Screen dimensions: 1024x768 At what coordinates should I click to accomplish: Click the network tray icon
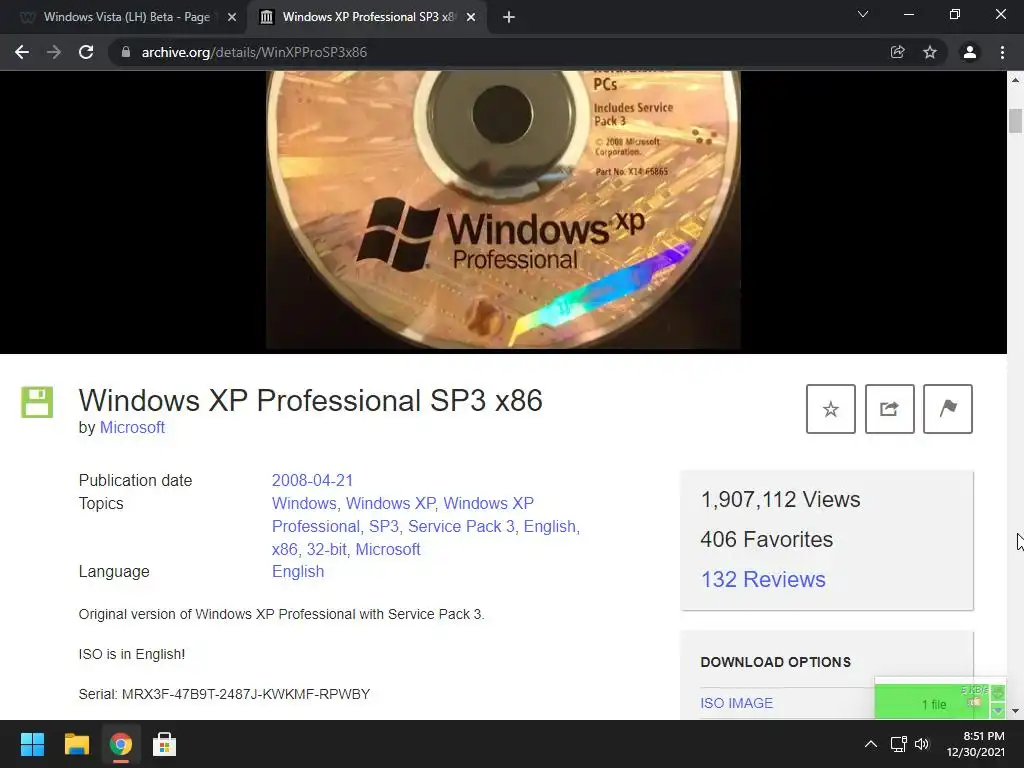(899, 744)
